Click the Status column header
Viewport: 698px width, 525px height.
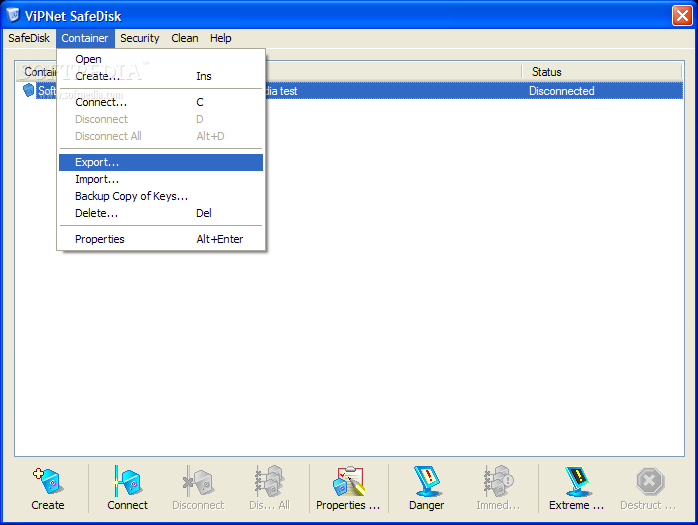(602, 72)
